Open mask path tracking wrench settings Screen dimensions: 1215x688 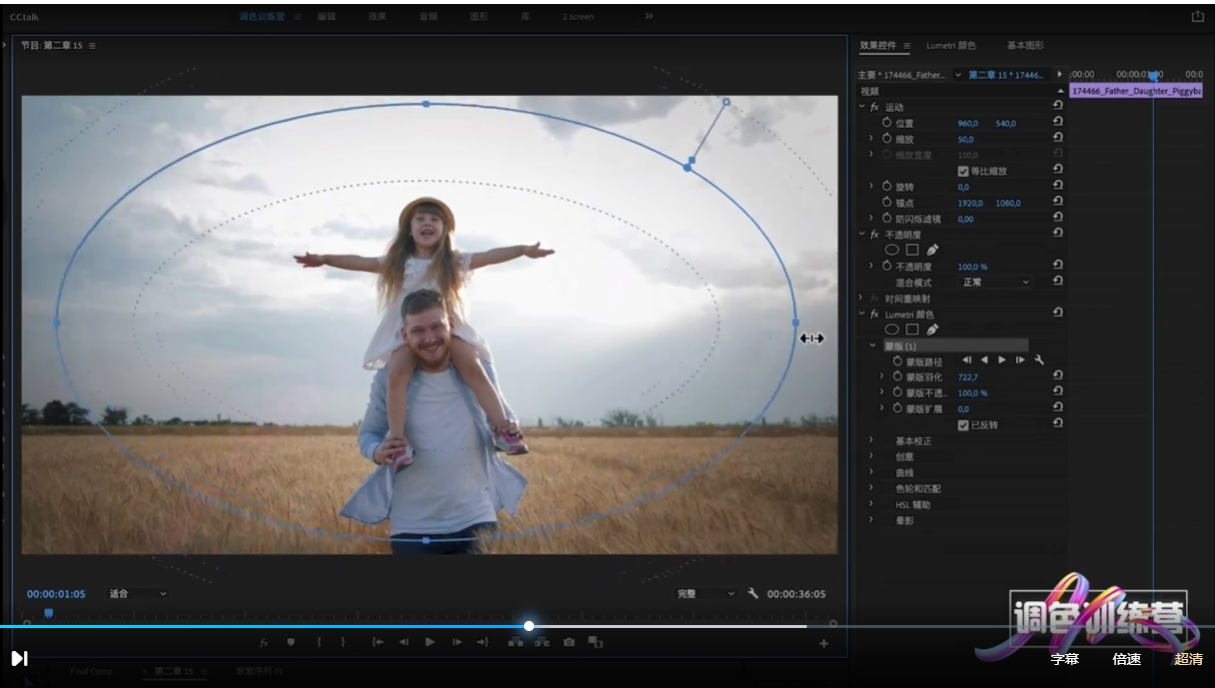click(x=1039, y=360)
